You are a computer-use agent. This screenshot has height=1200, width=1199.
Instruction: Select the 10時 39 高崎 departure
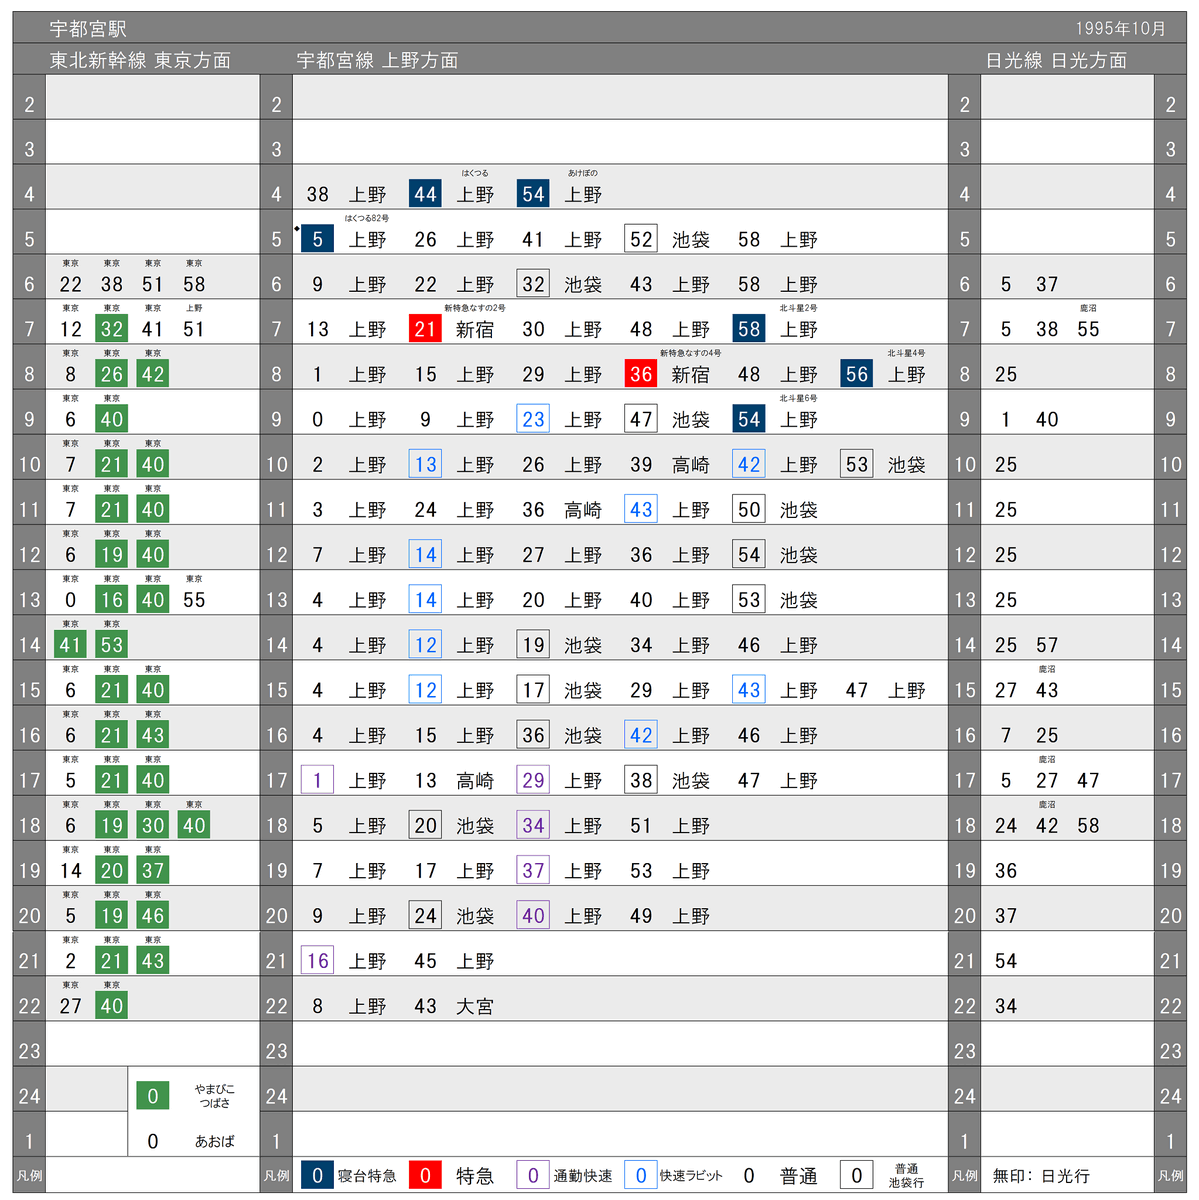pos(641,464)
